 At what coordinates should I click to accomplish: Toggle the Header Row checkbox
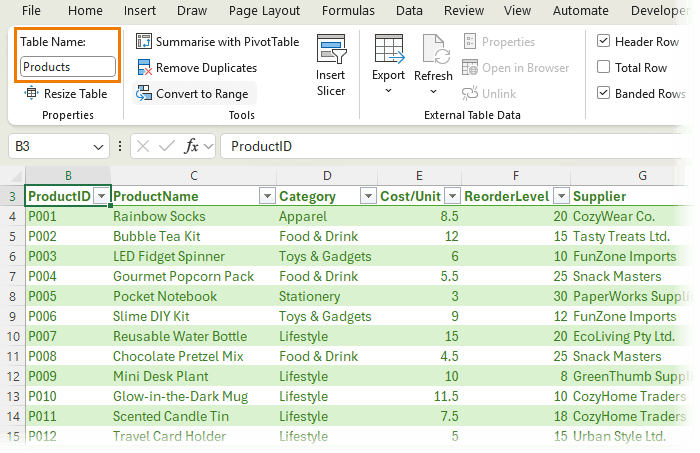(604, 42)
